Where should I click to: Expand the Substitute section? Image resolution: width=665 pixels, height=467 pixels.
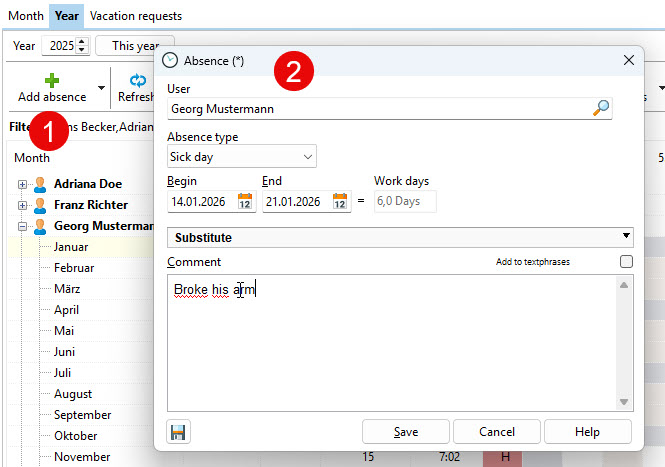tap(626, 237)
